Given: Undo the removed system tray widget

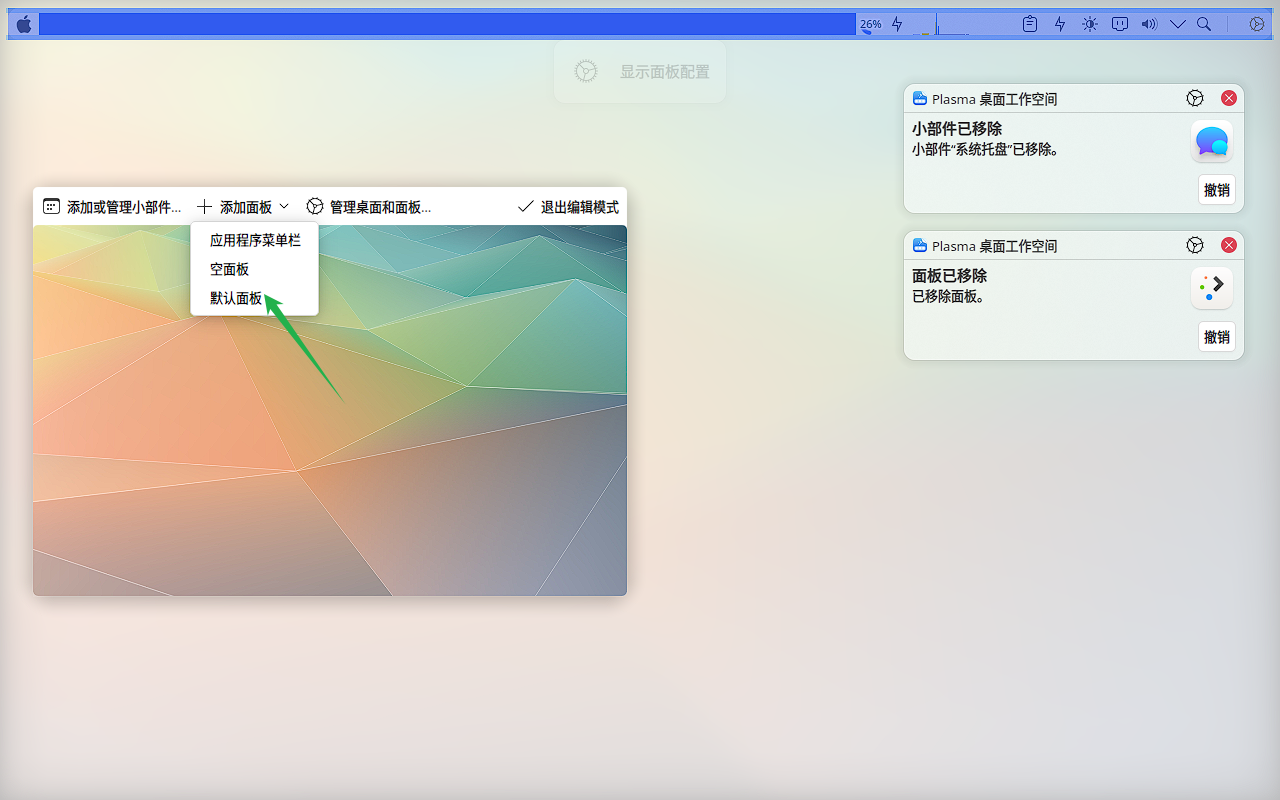Looking at the screenshot, I should [1216, 190].
